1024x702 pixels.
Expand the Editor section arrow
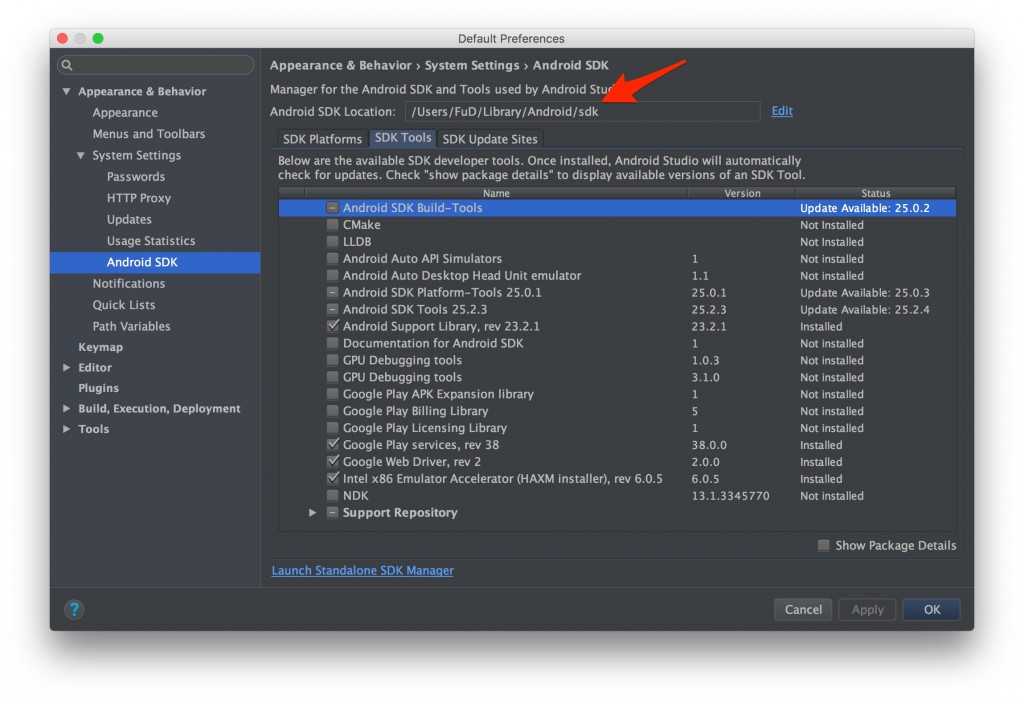(67, 368)
